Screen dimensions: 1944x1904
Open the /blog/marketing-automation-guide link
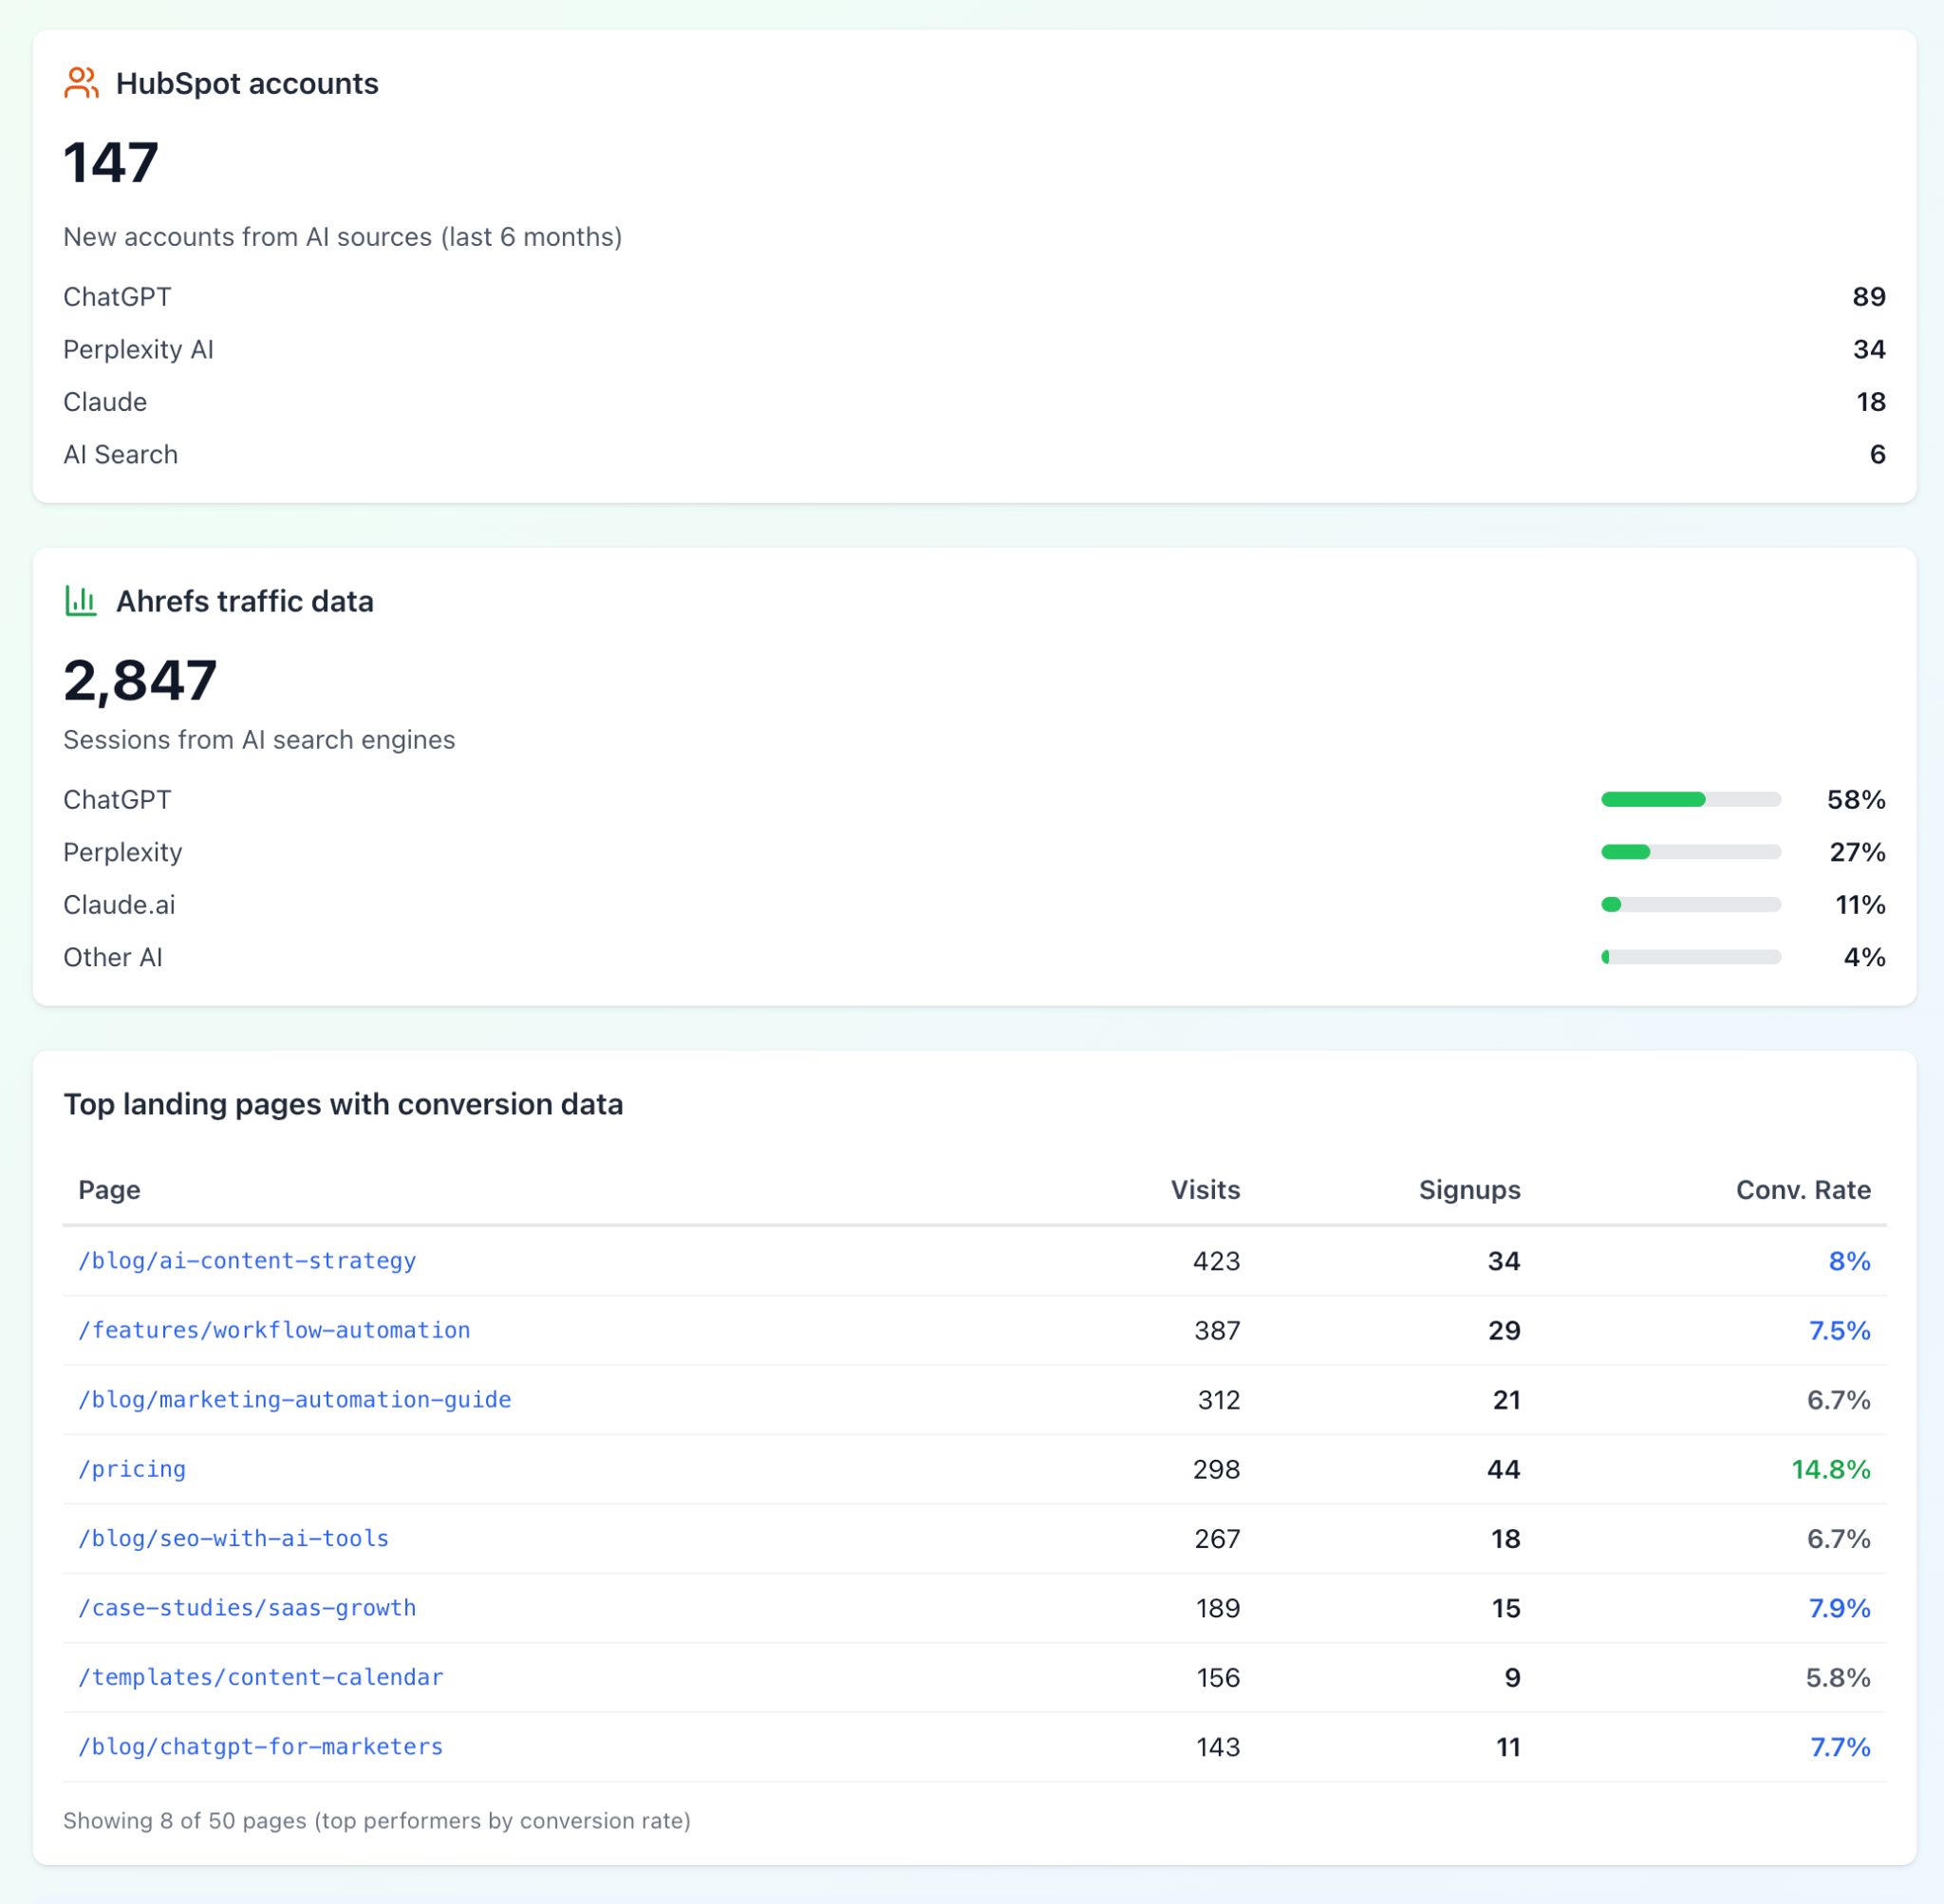click(295, 1400)
